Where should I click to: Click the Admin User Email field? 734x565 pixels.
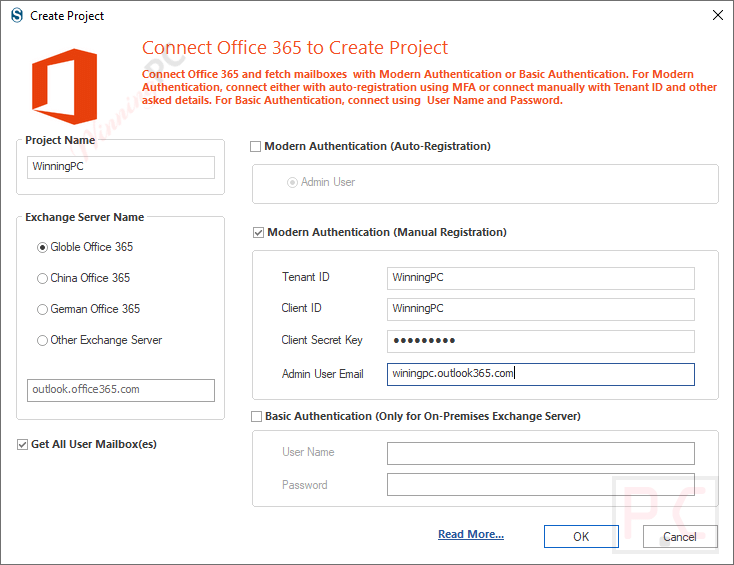click(x=541, y=374)
